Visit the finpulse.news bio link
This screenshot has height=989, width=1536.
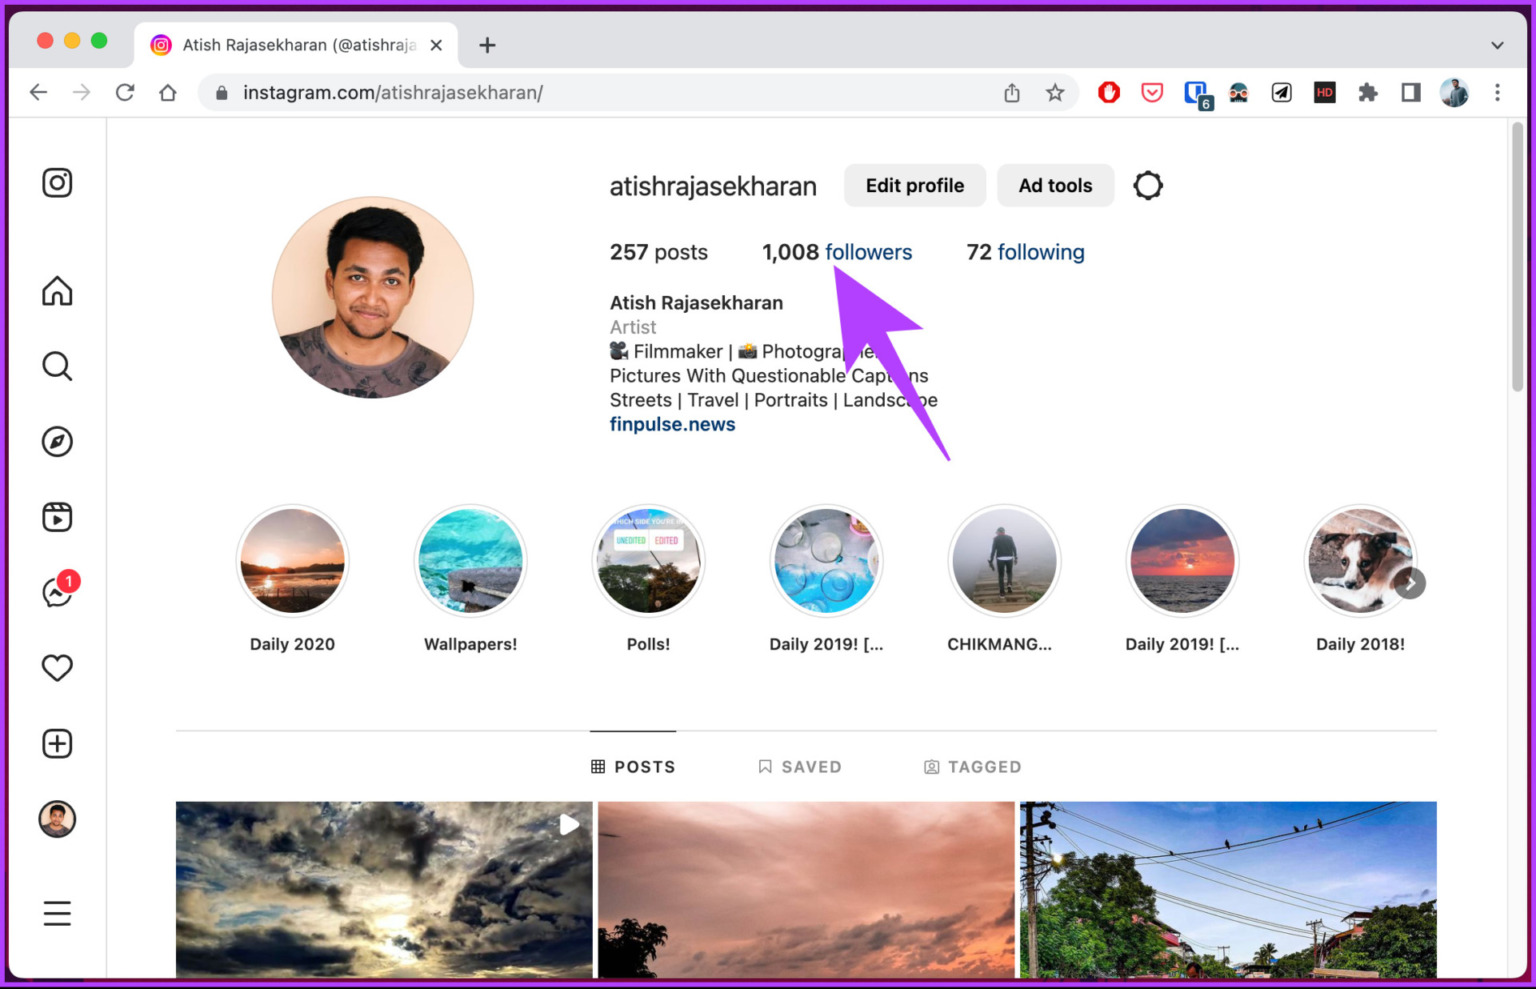pyautogui.click(x=672, y=424)
